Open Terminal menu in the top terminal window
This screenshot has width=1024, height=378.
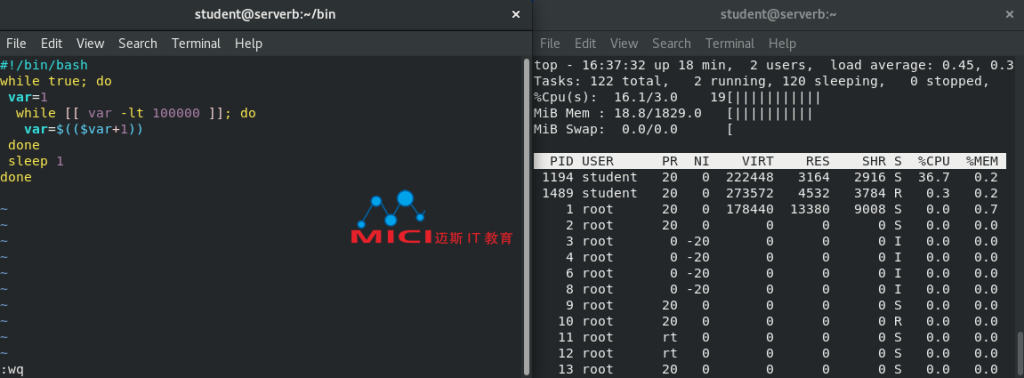pyautogui.click(x=729, y=44)
